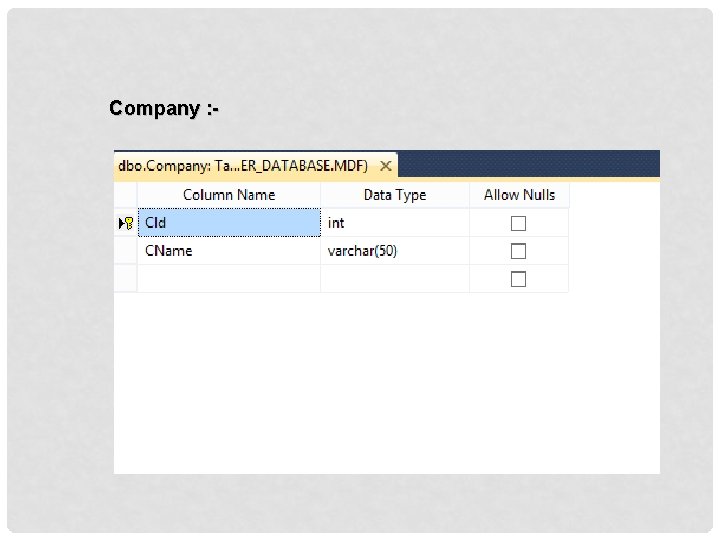The image size is (720, 540).
Task: Close the dbo.Company table designer tab
Action: click(385, 165)
